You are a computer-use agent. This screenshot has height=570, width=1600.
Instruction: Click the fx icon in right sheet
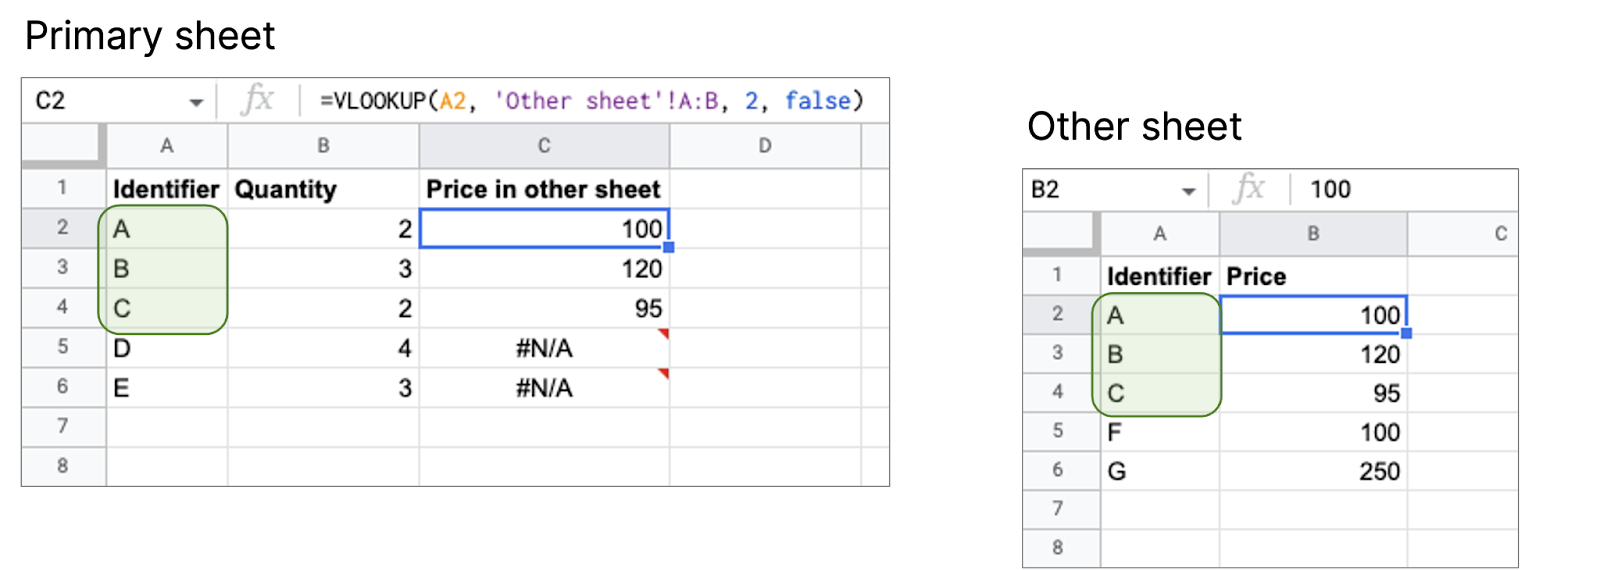point(1249,189)
